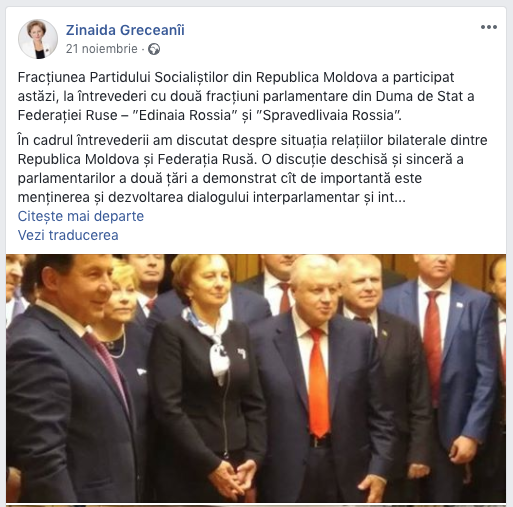
Task: Open Zinaida Greceanîi's round profile picture
Action: [38, 39]
